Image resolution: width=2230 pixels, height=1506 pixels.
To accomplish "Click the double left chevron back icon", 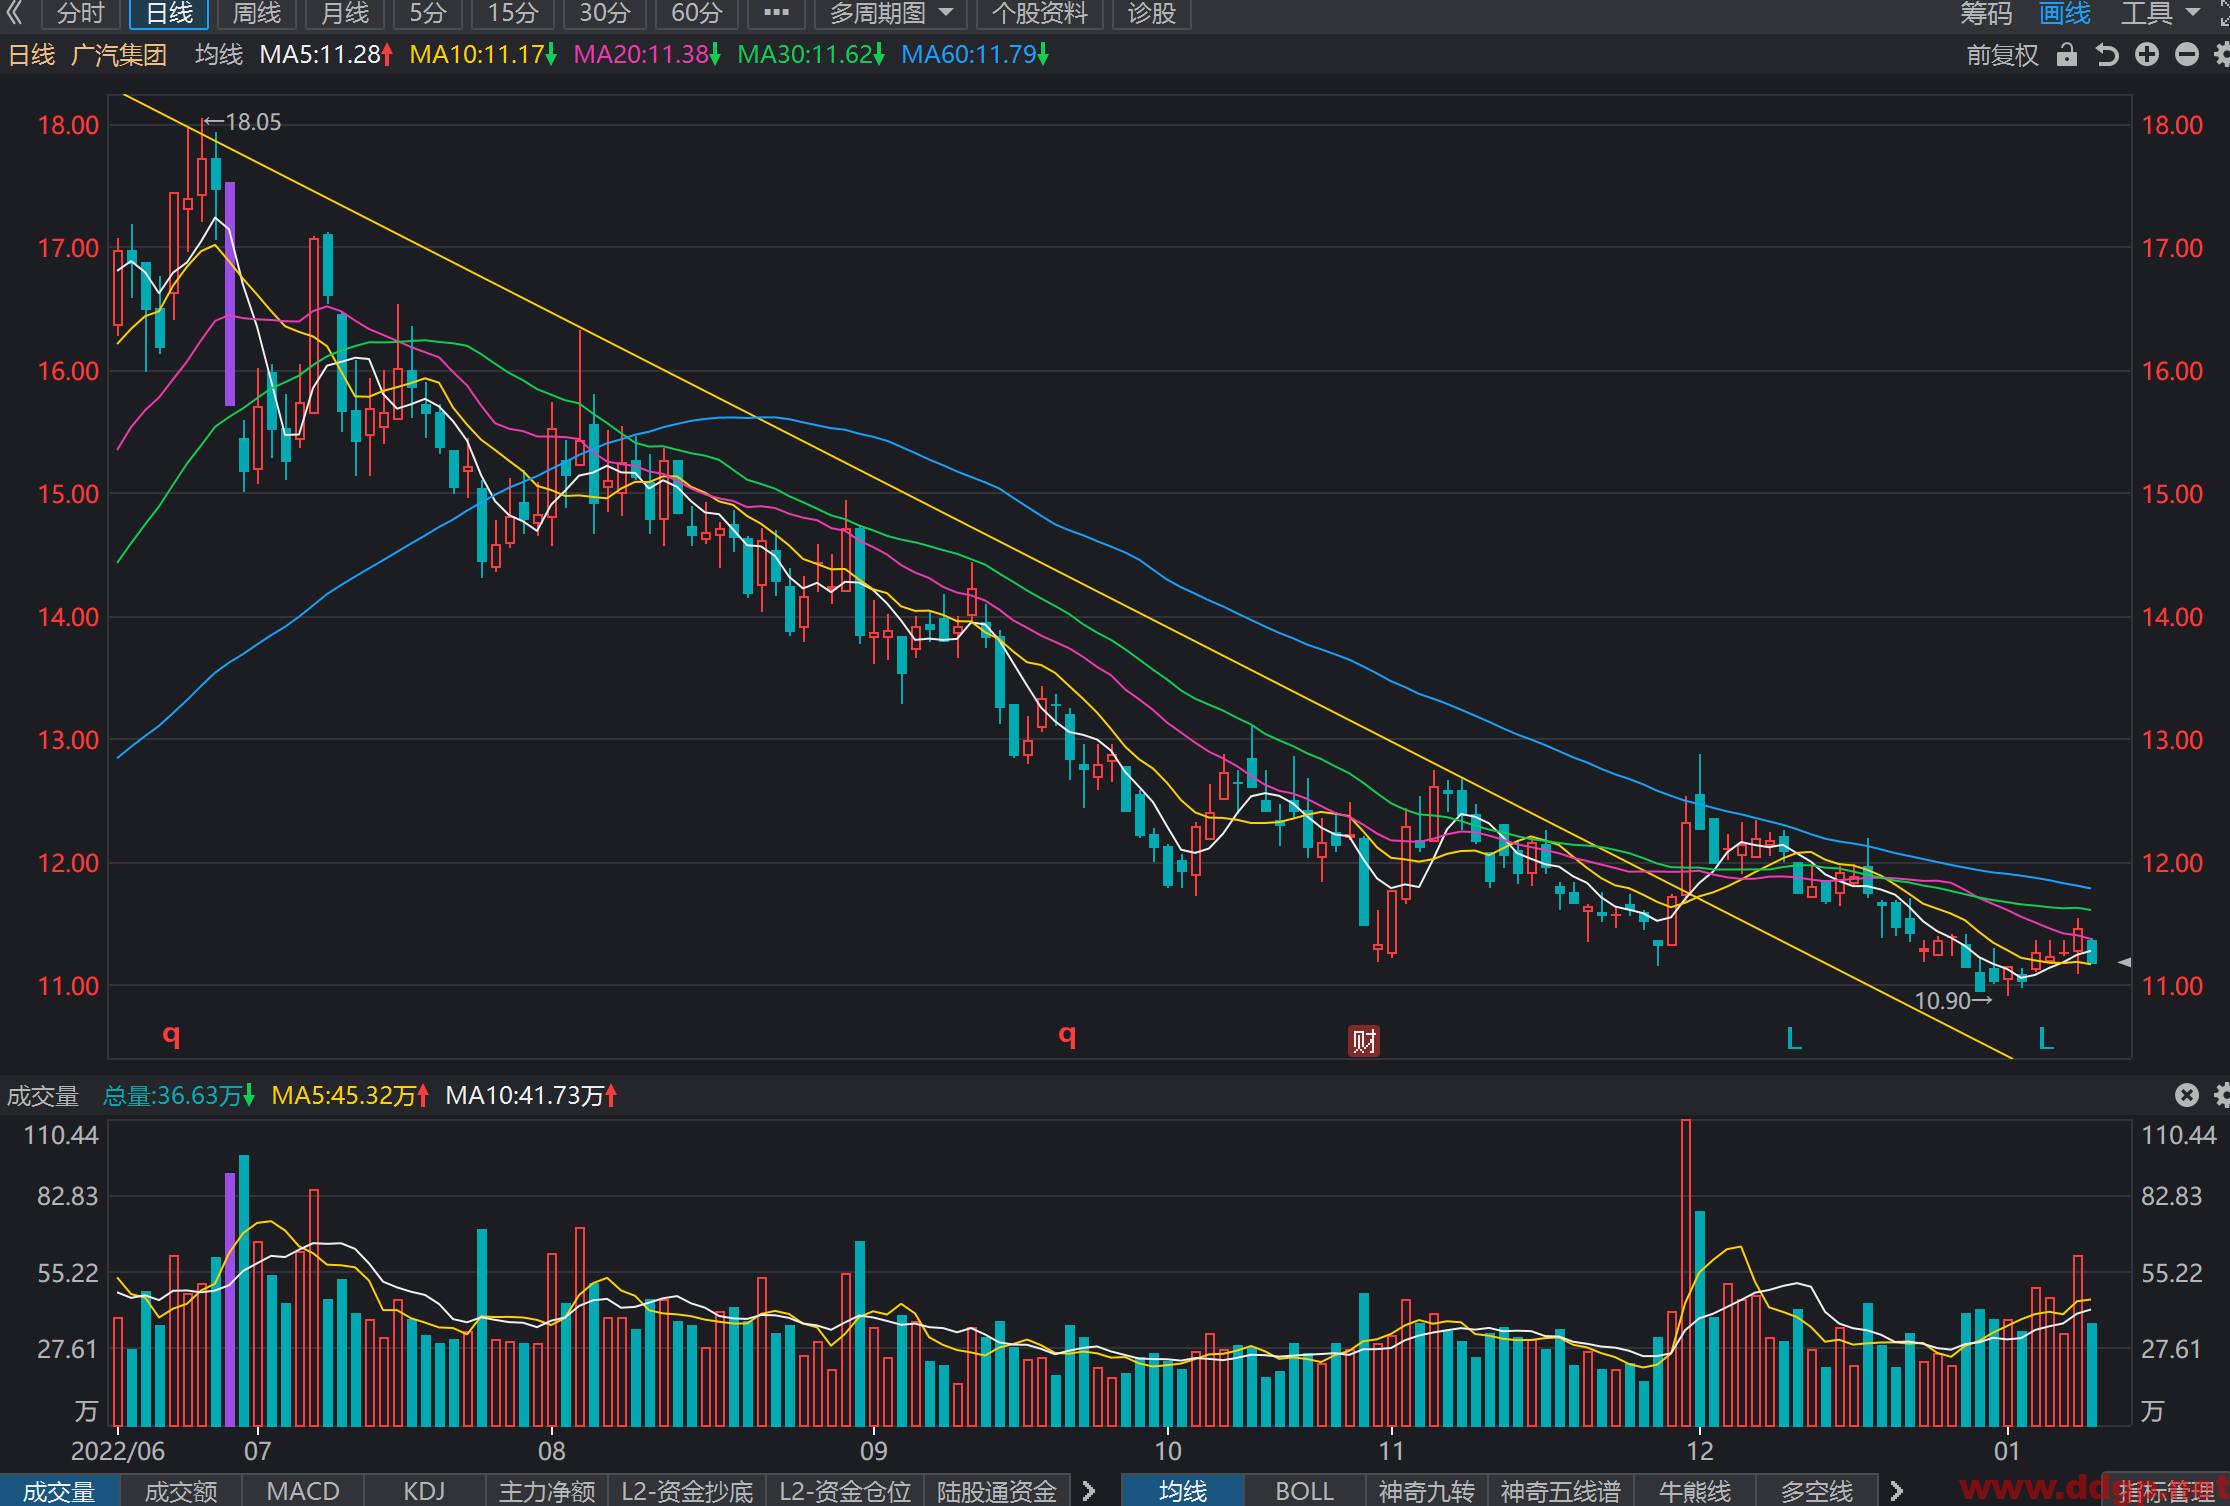I will click(x=14, y=13).
